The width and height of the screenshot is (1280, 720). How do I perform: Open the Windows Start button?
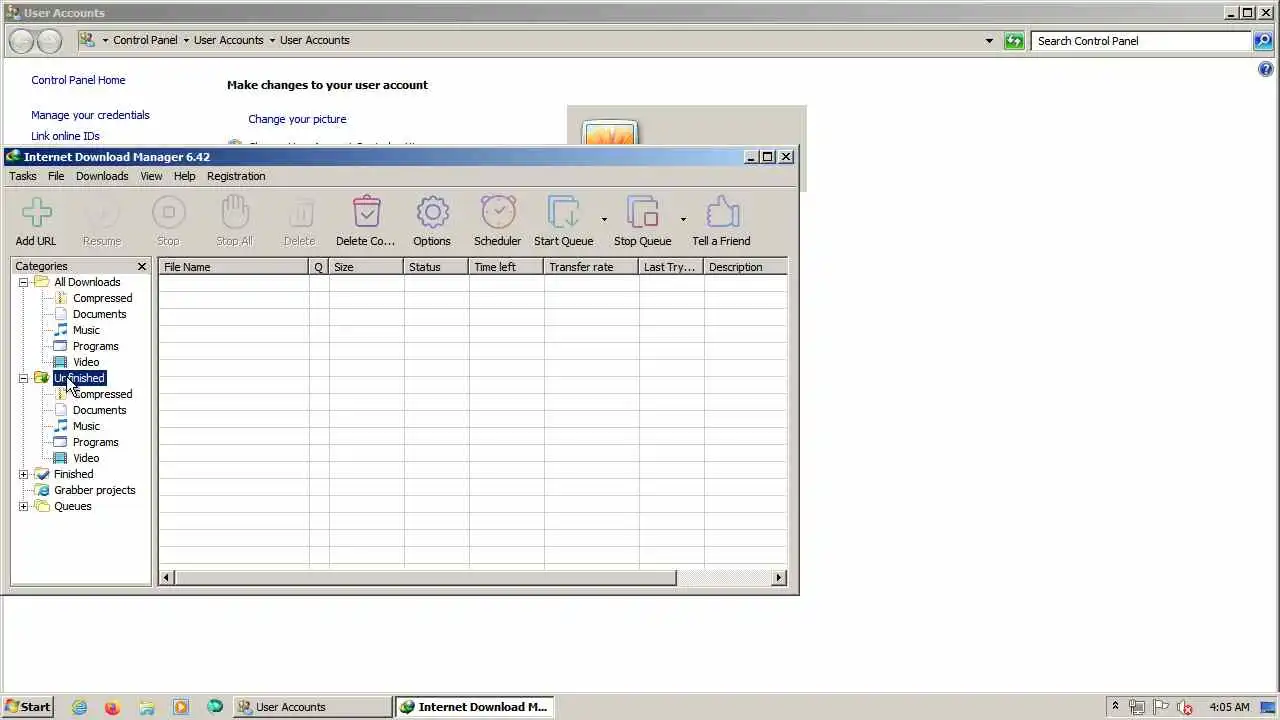click(x=27, y=707)
